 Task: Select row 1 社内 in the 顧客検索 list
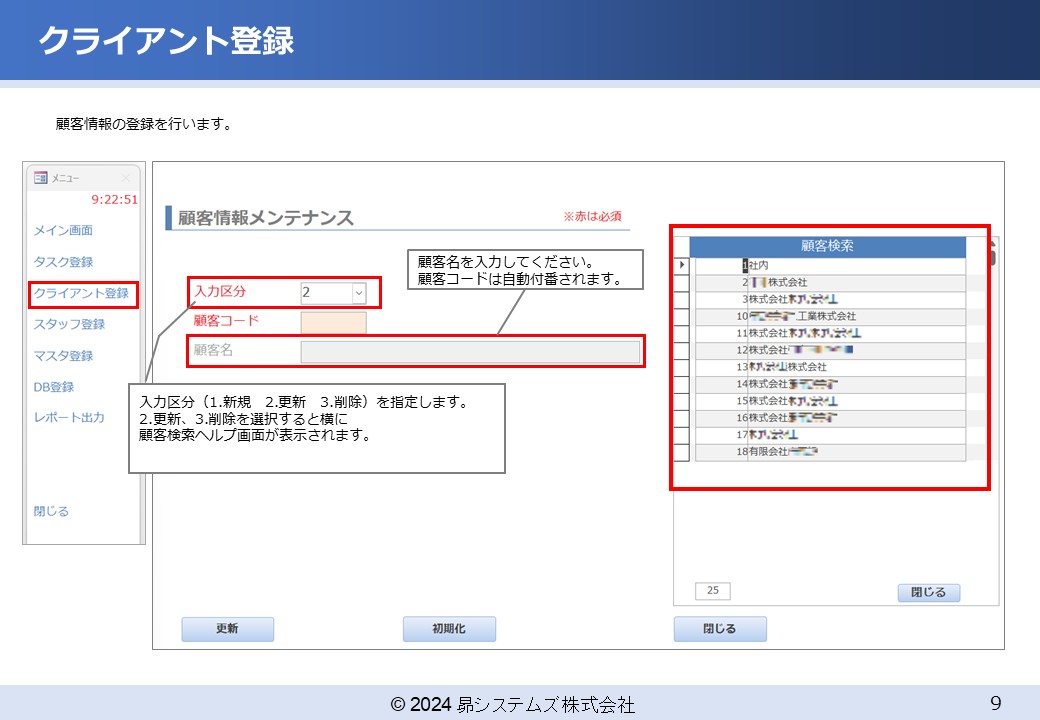[780, 265]
